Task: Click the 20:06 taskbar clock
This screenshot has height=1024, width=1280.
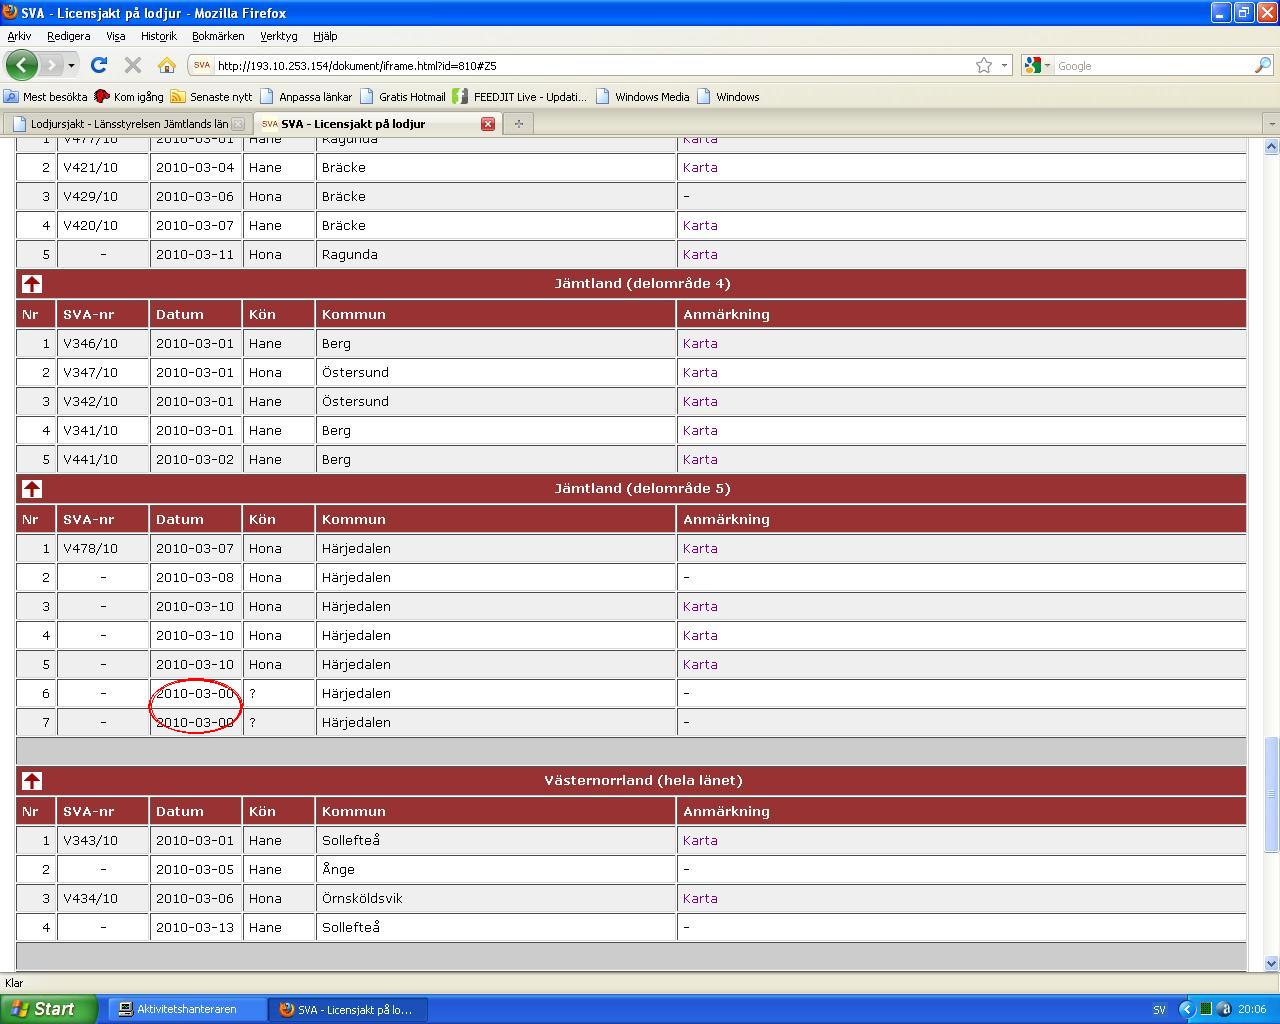Action: 1252,1009
